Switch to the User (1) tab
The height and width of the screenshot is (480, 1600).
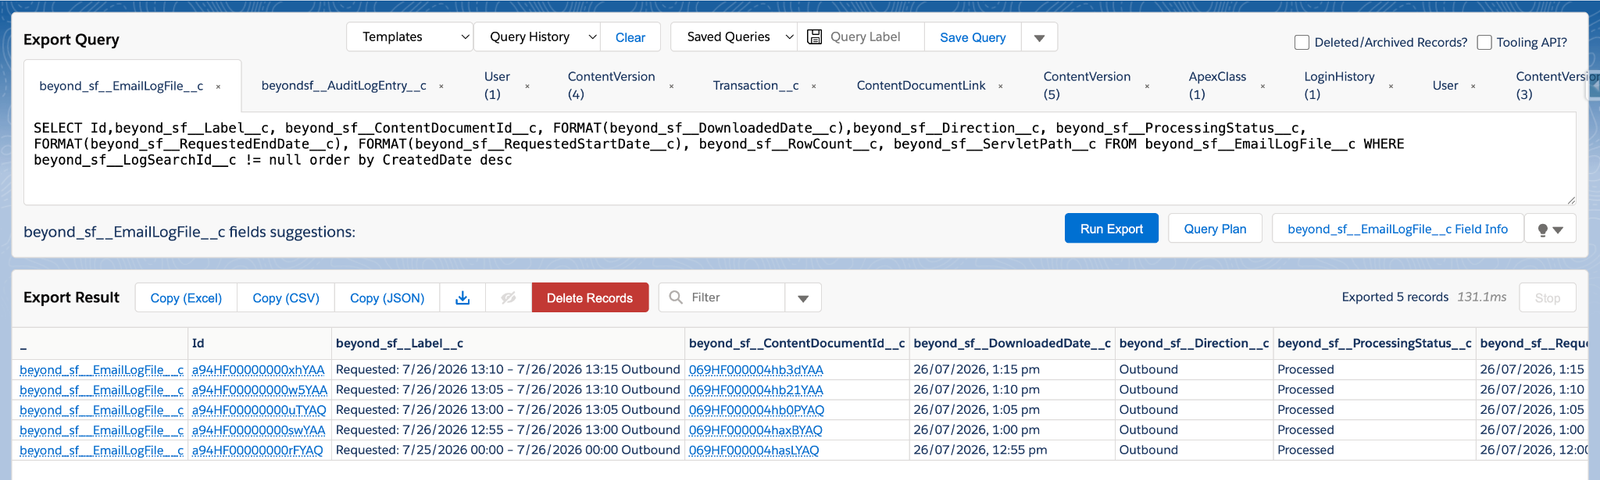click(x=497, y=85)
